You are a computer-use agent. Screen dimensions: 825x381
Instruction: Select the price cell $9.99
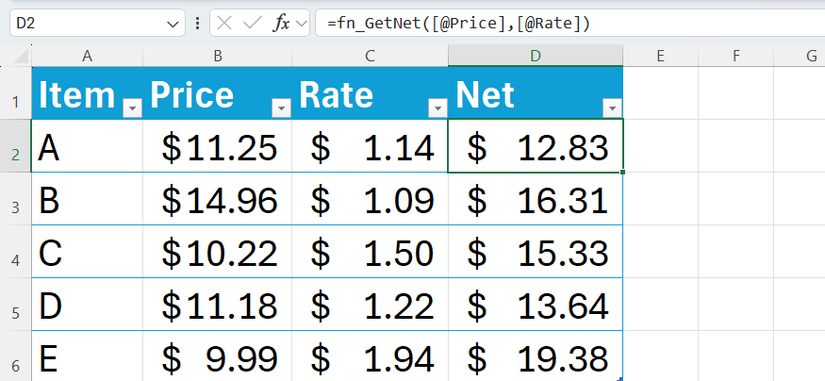tap(217, 356)
